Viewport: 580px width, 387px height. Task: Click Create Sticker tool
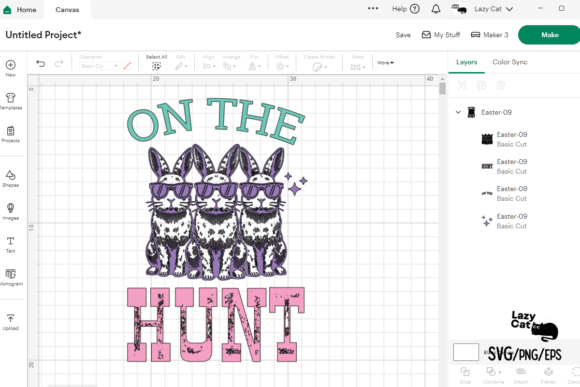click(x=320, y=63)
